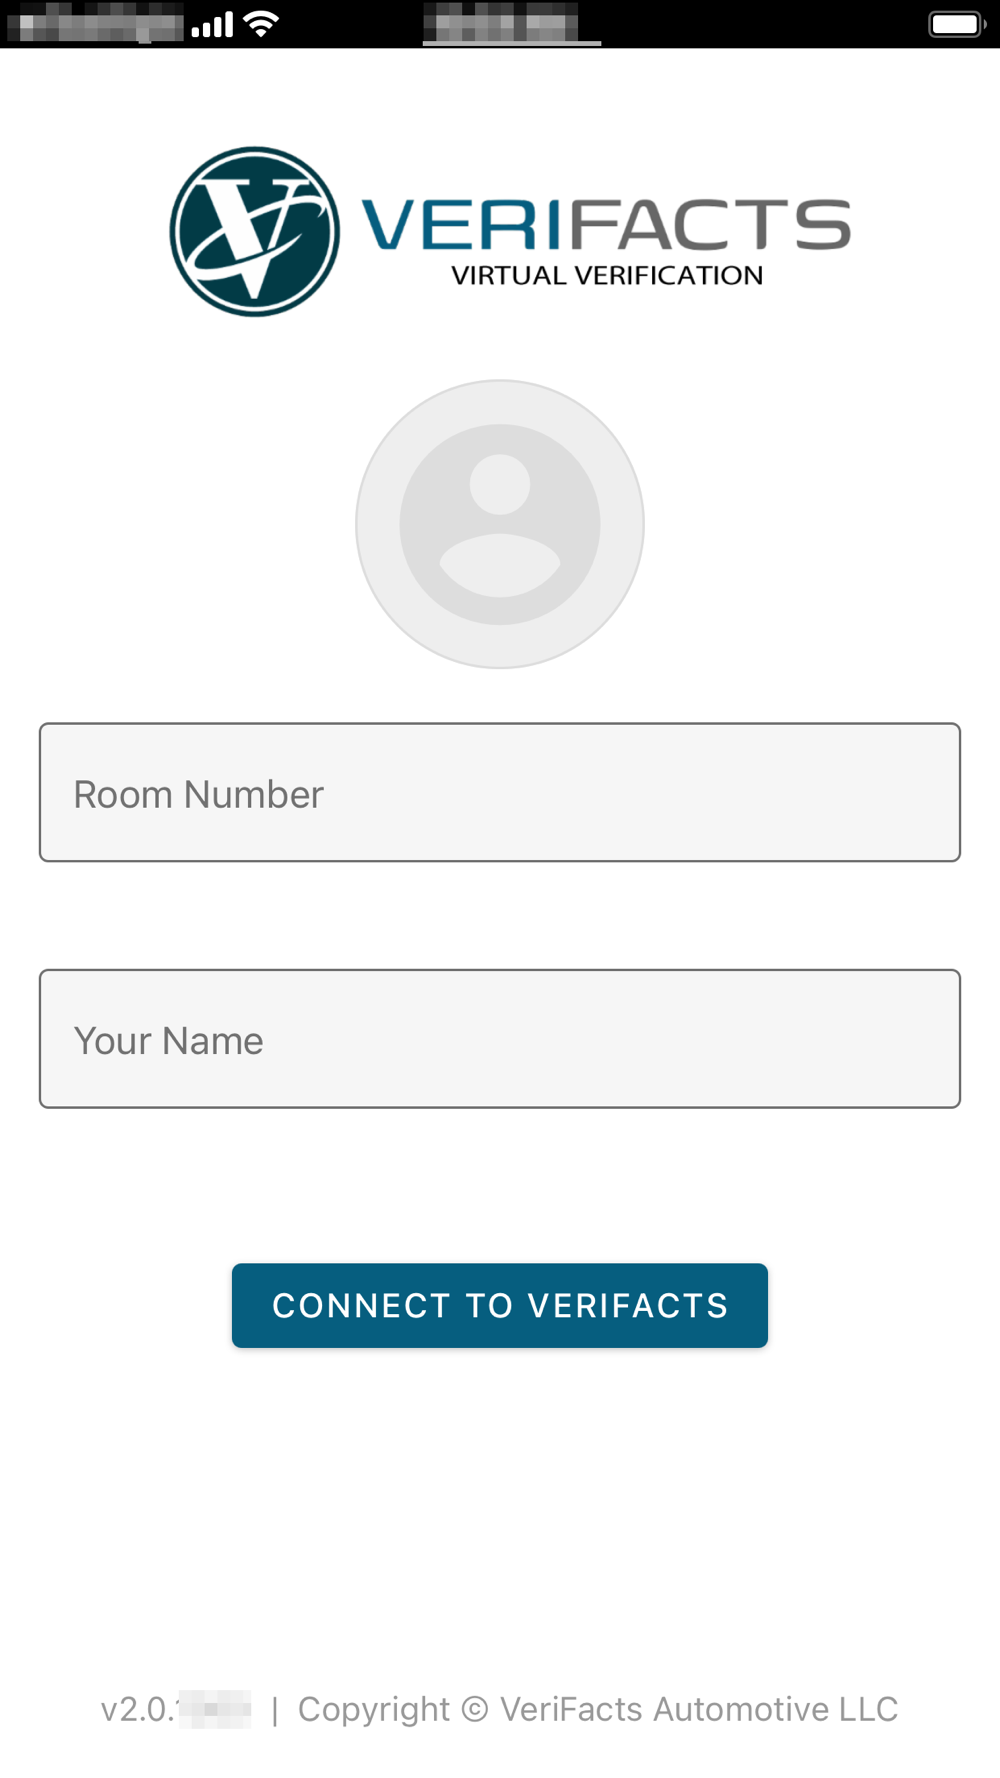This screenshot has height=1778, width=1000.
Task: Click the VeriFacts Automotive LLC footer text
Action: click(699, 1709)
